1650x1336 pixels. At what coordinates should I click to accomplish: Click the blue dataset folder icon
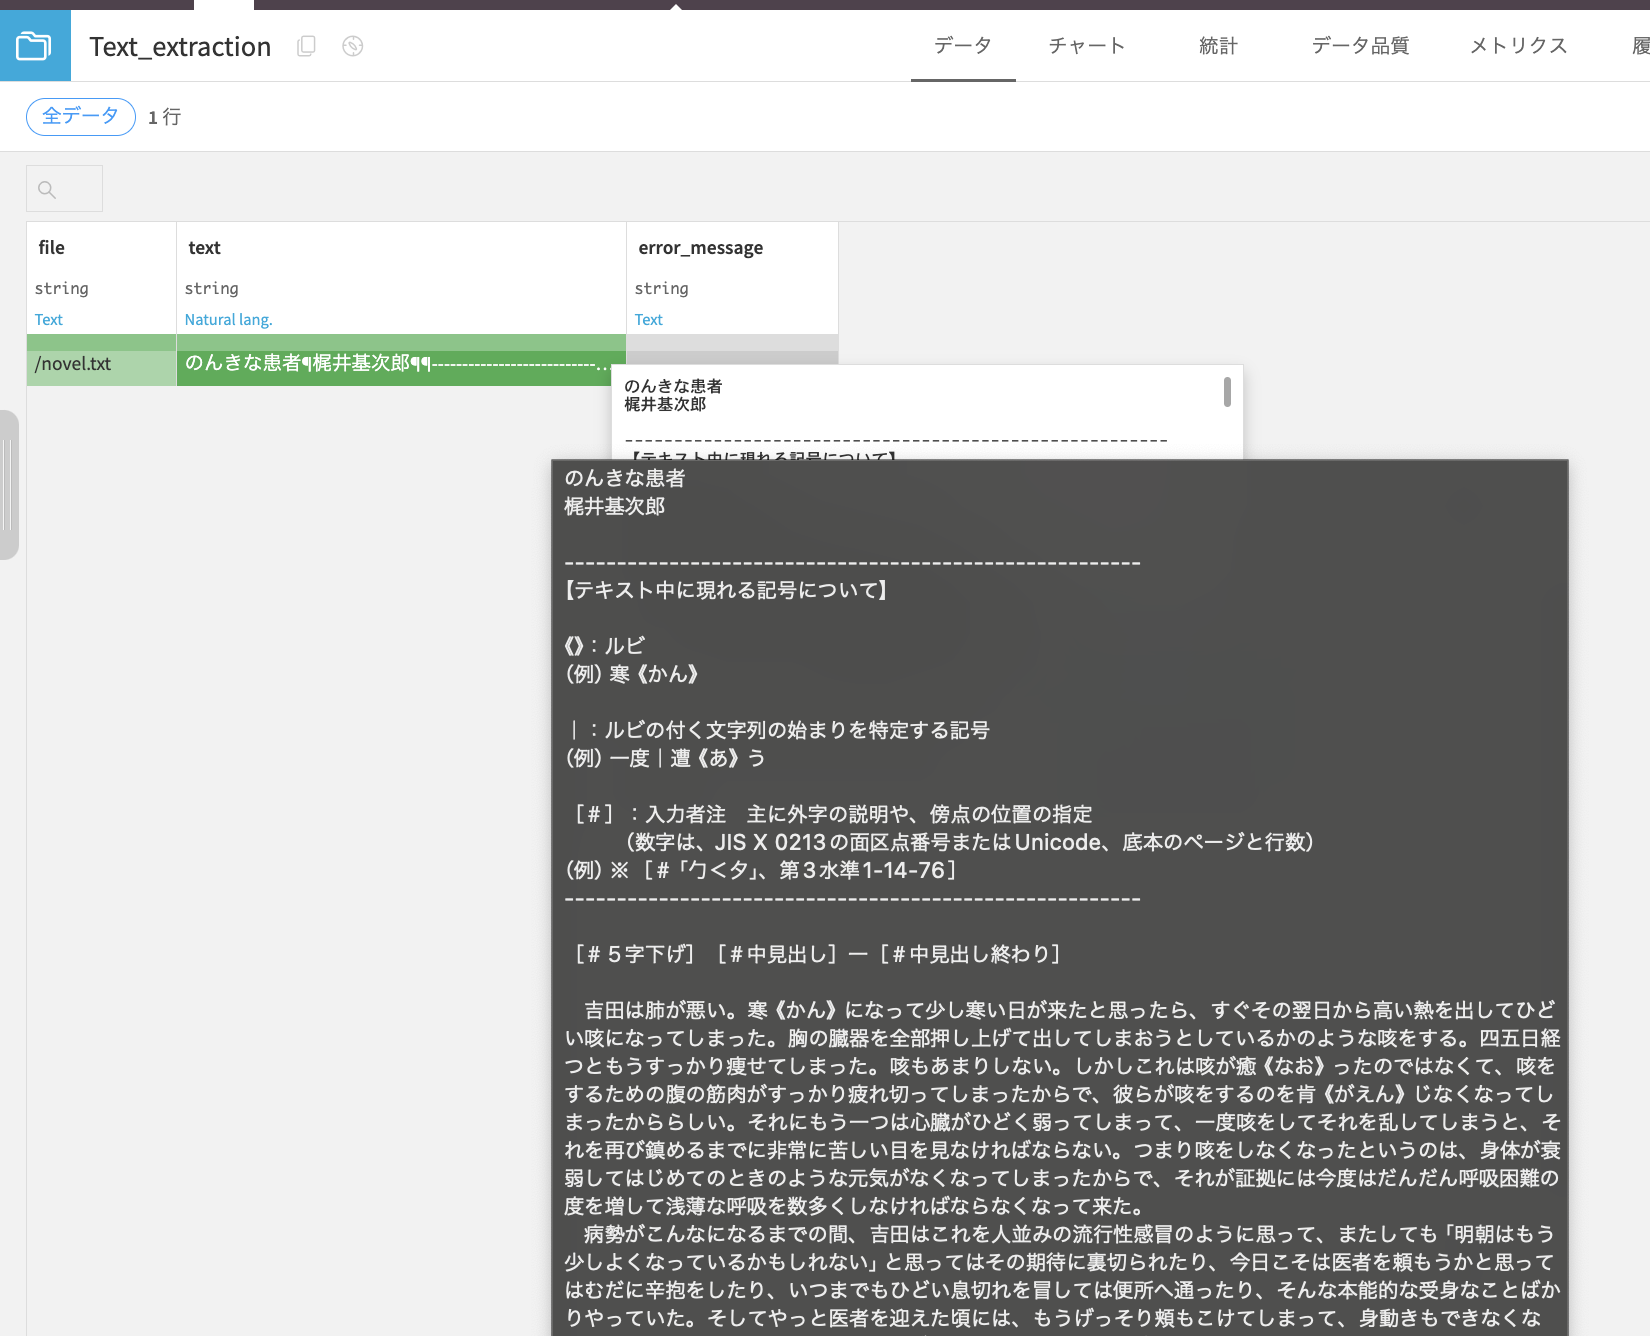click(35, 46)
